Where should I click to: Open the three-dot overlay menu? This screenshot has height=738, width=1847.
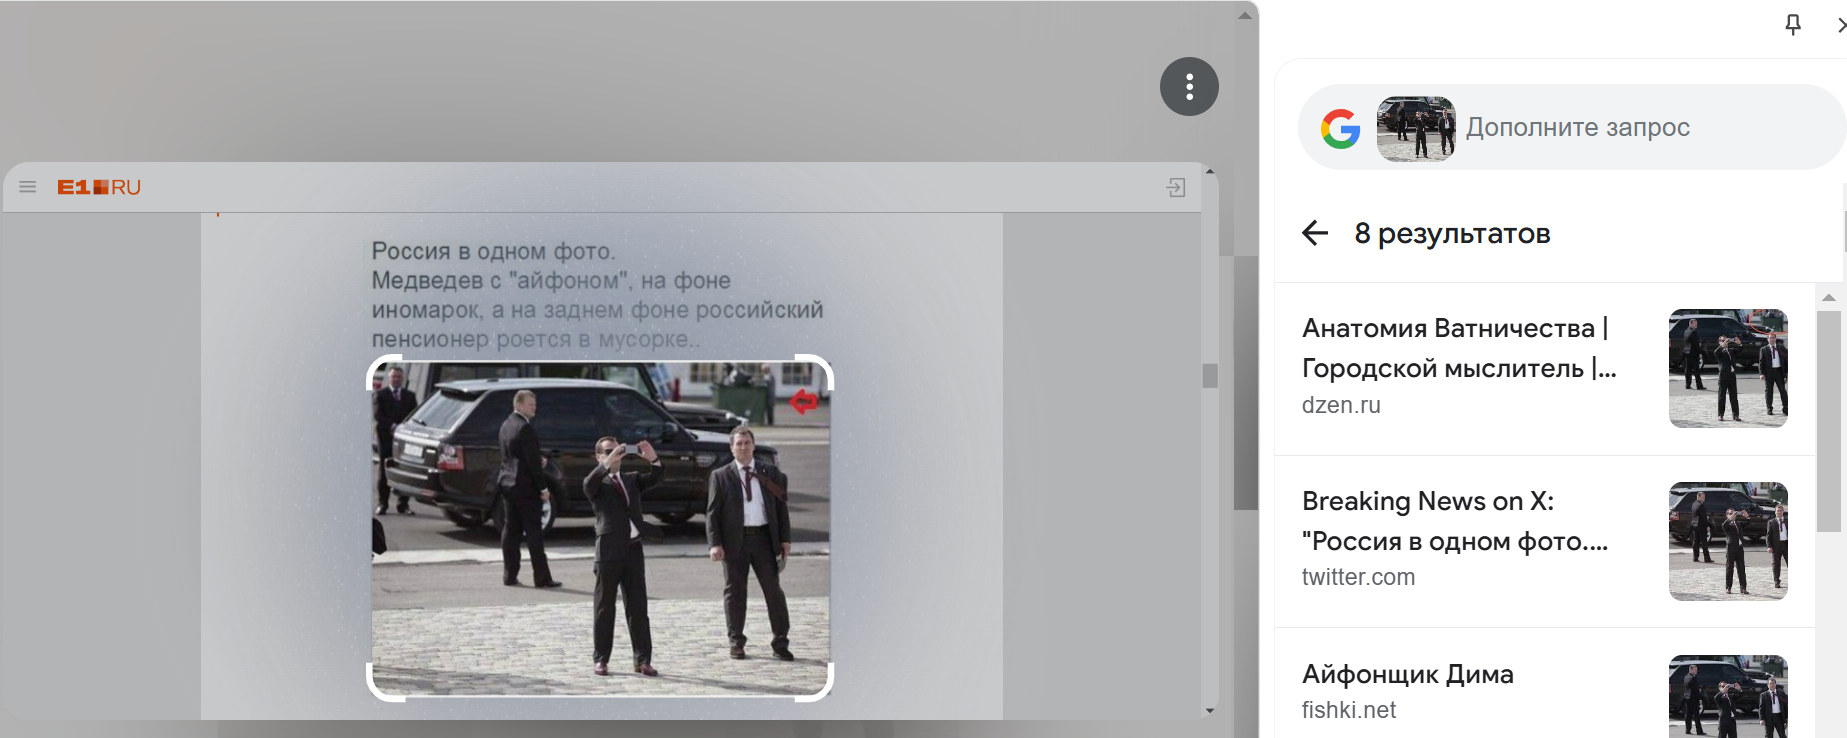pyautogui.click(x=1189, y=87)
